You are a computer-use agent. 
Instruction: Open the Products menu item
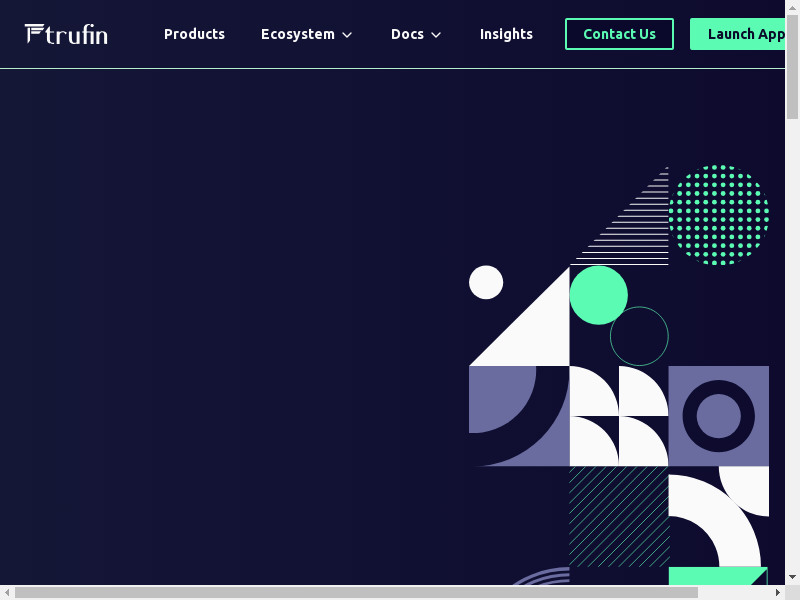(194, 34)
